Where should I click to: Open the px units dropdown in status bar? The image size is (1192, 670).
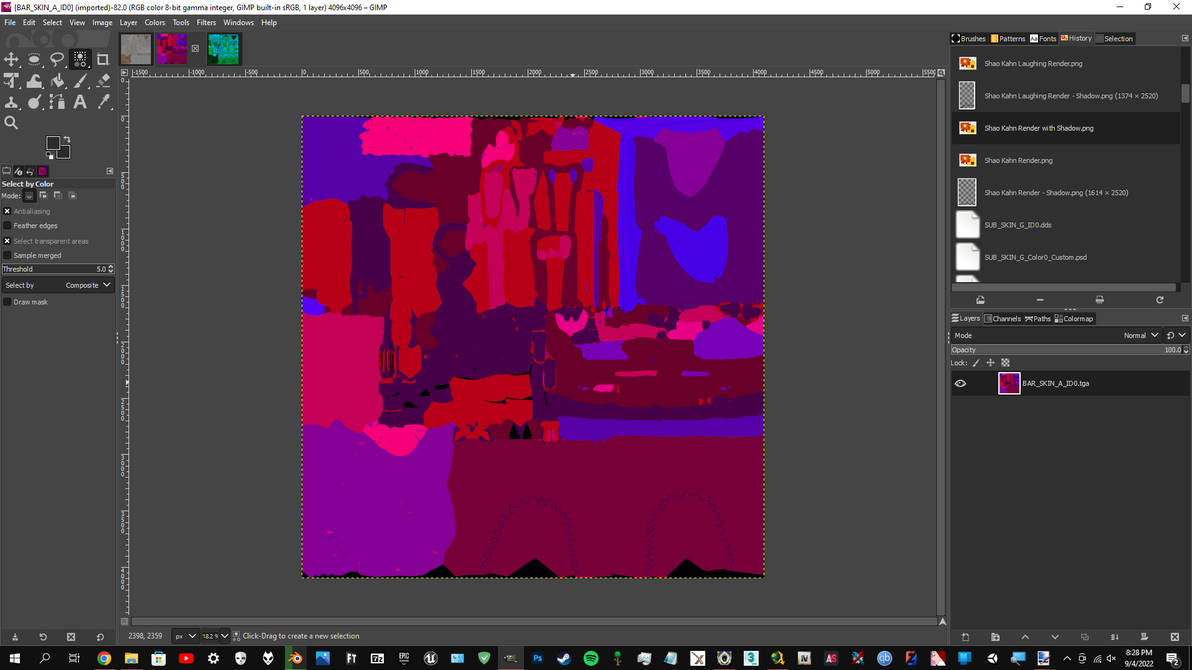(185, 637)
